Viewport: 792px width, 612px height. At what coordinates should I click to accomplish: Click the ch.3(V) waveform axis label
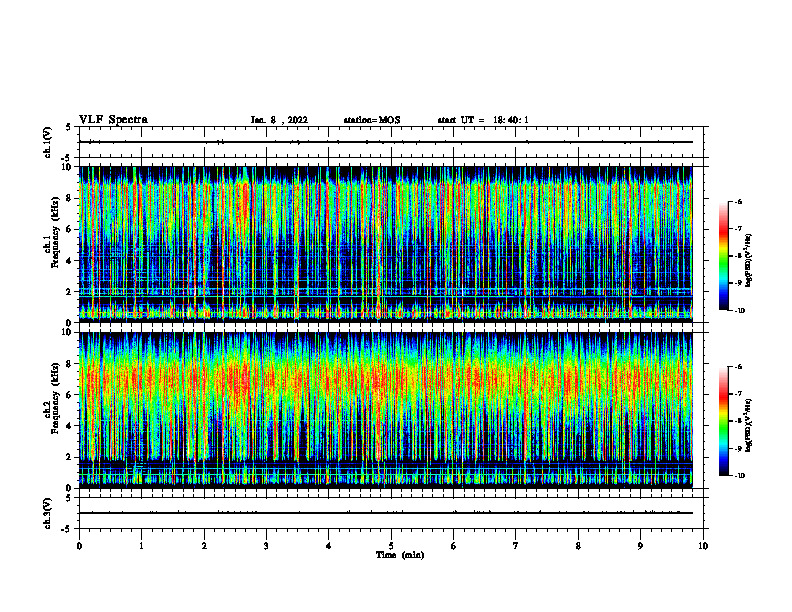(48, 513)
